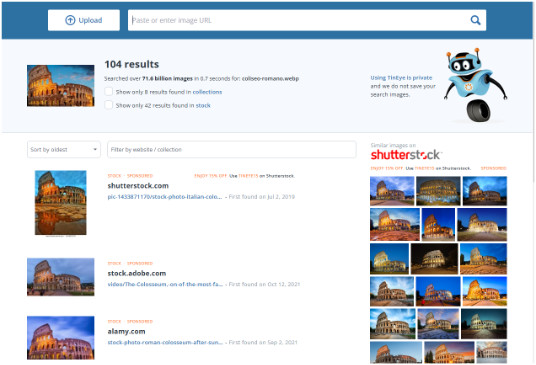Open the shutterstock.com result link
Viewport: 536px width, 365px height.
(165, 197)
